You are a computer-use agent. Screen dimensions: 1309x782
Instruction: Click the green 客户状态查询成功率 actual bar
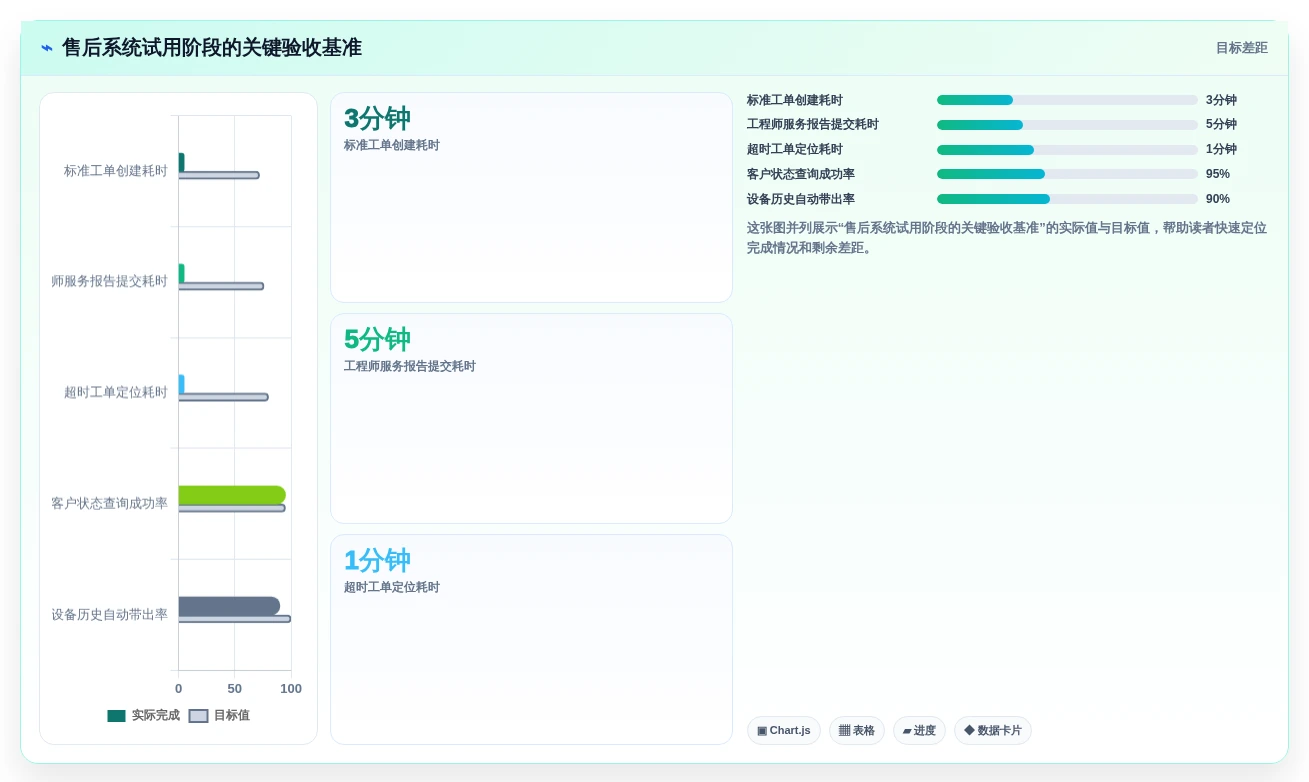pyautogui.click(x=232, y=495)
